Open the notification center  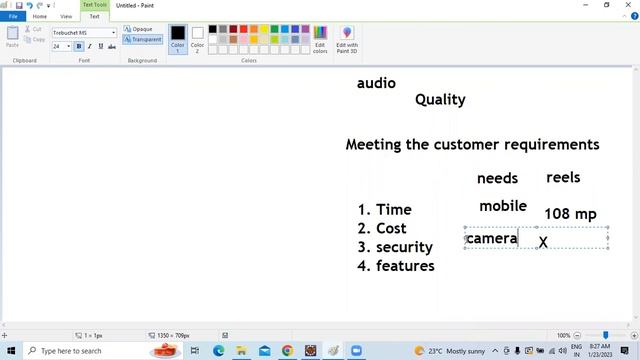(x=624, y=351)
